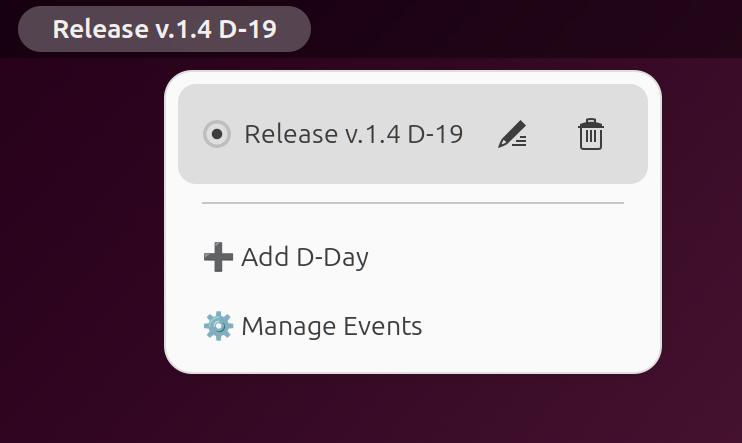Click the Release v.1.4 D-19 event label in menu
This screenshot has width=742, height=443.
pos(353,134)
